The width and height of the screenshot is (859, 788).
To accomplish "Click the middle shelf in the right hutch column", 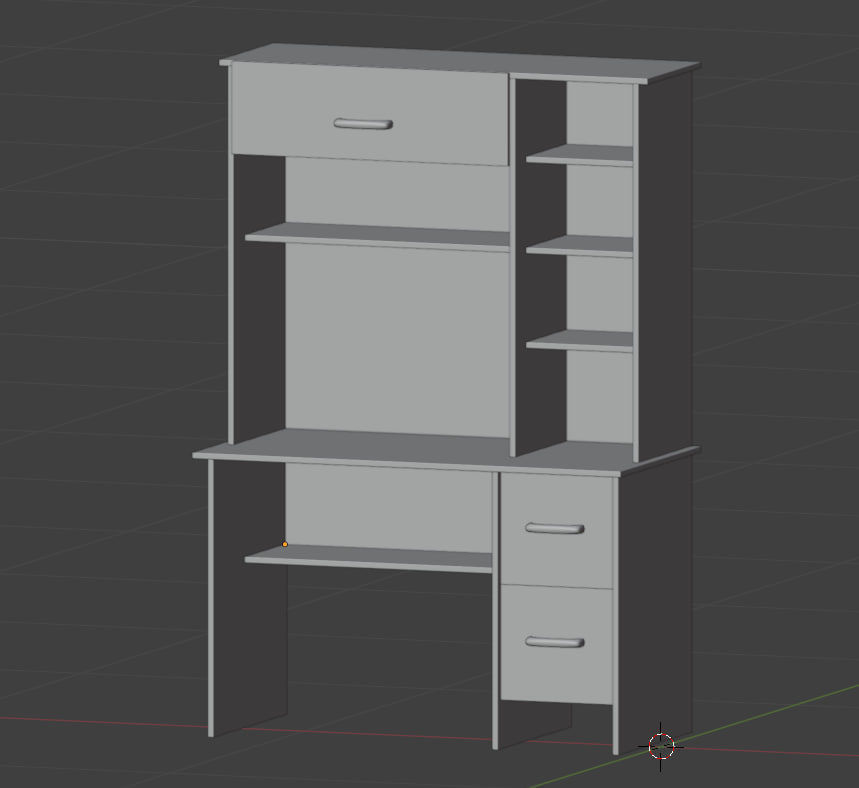I will tap(580, 247).
